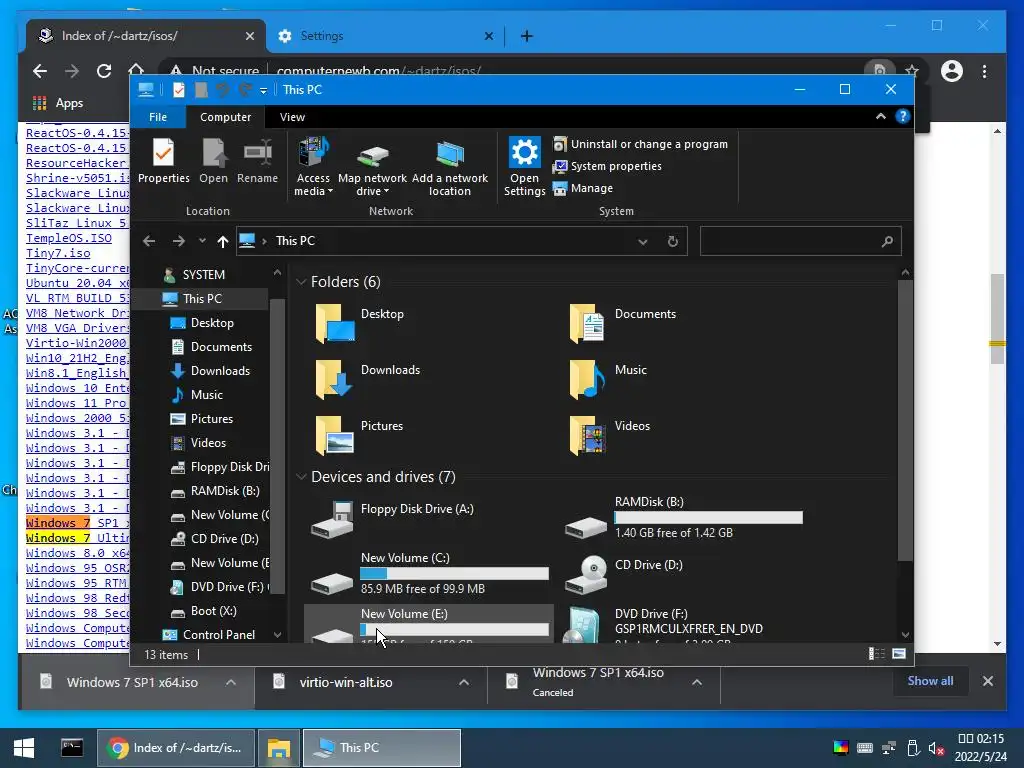Open the File ribbon tab
The width and height of the screenshot is (1024, 768).
tap(158, 117)
